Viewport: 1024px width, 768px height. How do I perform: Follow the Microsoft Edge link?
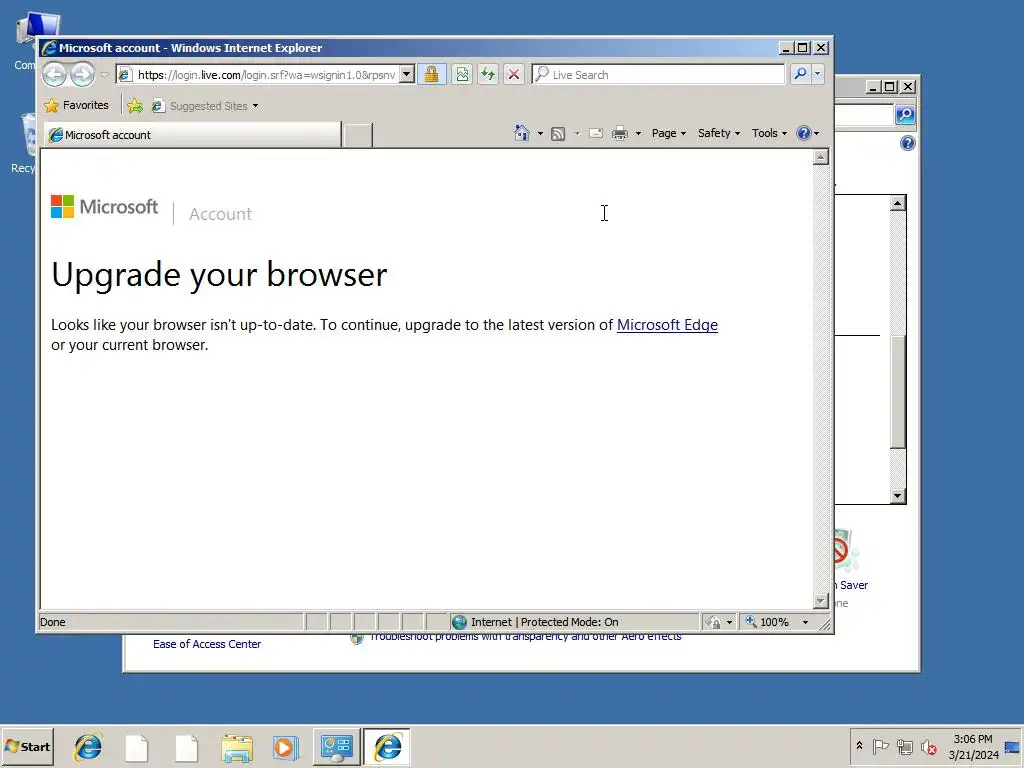667,325
